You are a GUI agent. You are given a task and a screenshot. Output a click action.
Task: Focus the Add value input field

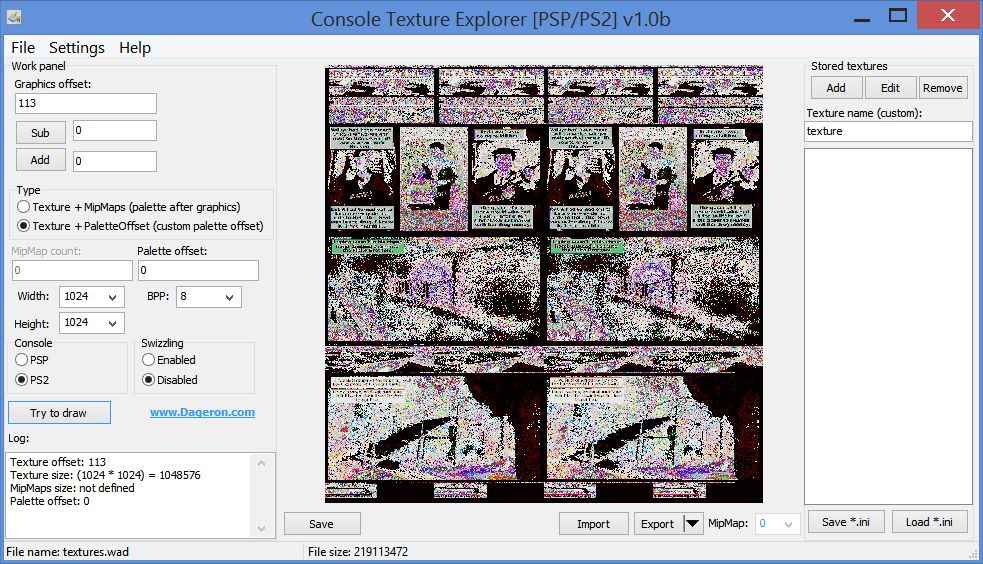[115, 161]
